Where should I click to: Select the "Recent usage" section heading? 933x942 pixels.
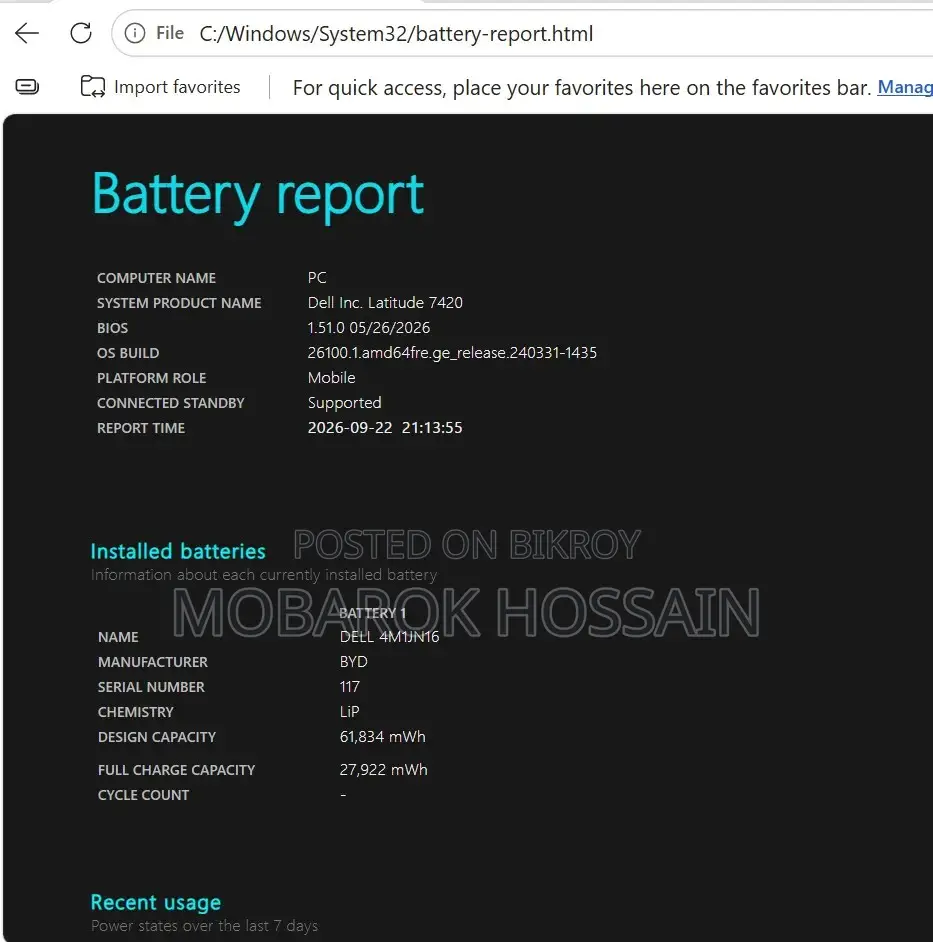pos(156,902)
